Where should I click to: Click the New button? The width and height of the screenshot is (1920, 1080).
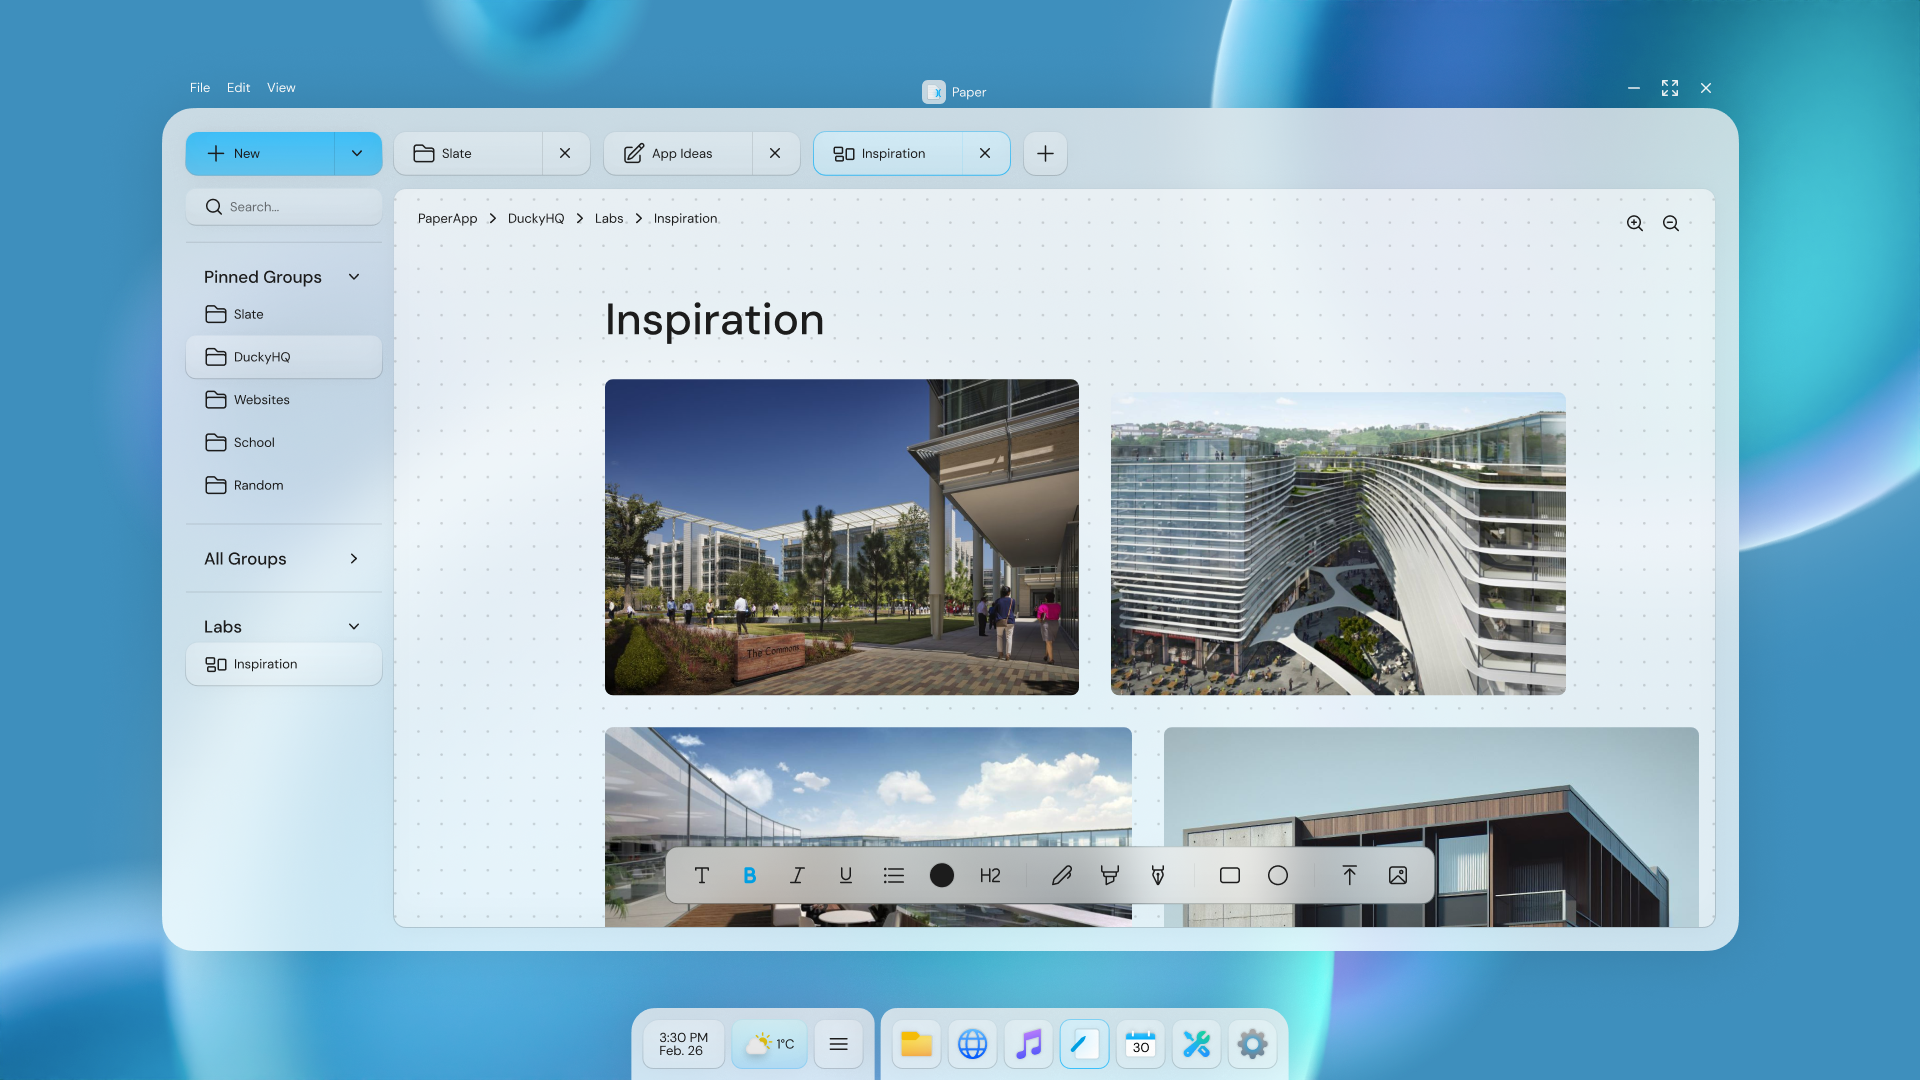click(x=260, y=154)
